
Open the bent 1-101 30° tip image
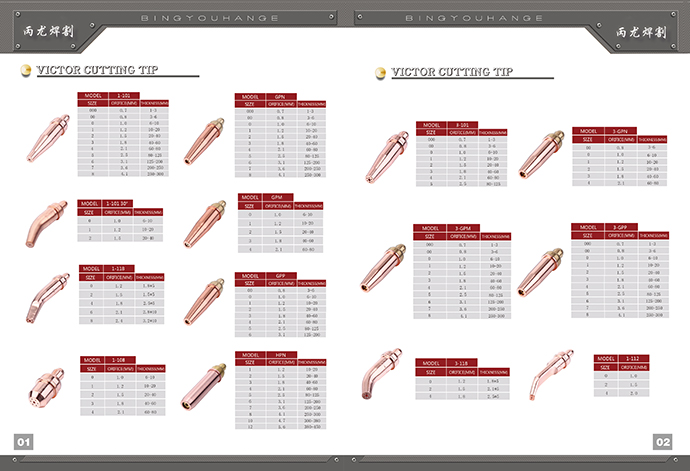pos(46,224)
